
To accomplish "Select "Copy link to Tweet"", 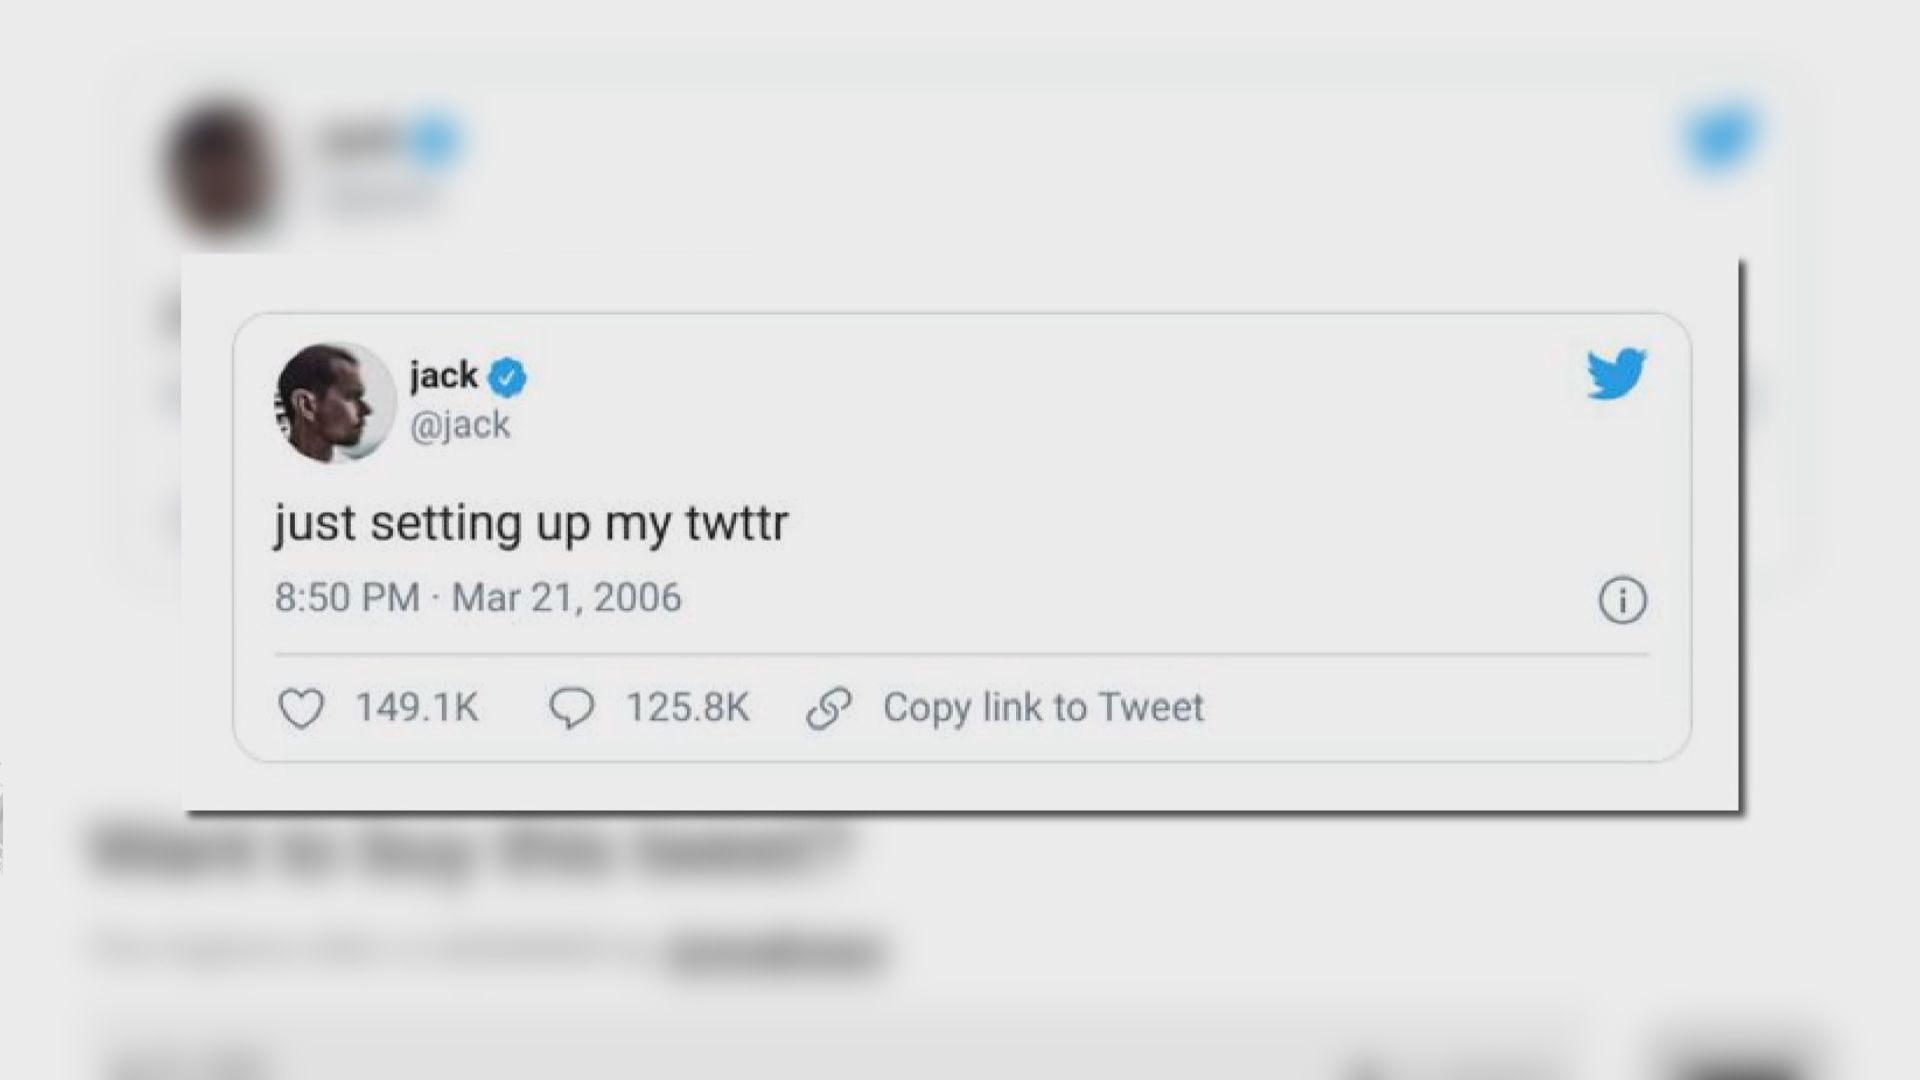I will pyautogui.click(x=1043, y=708).
